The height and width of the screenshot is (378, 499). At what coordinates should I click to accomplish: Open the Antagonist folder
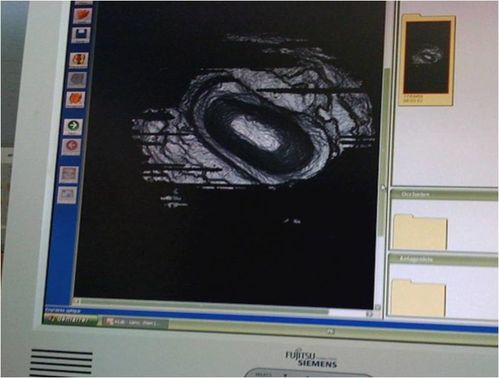pyautogui.click(x=418, y=298)
